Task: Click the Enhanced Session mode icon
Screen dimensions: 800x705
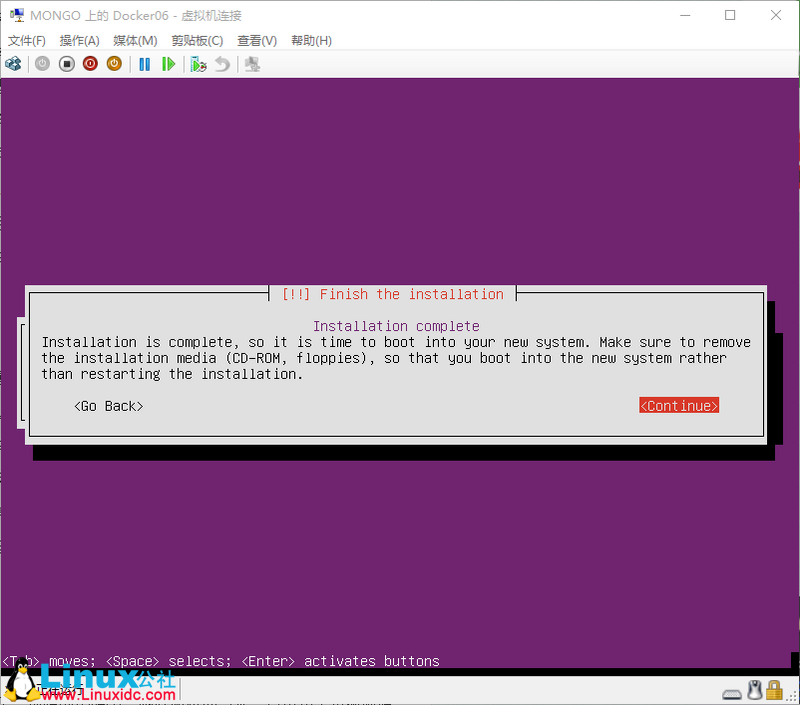Action: [251, 63]
